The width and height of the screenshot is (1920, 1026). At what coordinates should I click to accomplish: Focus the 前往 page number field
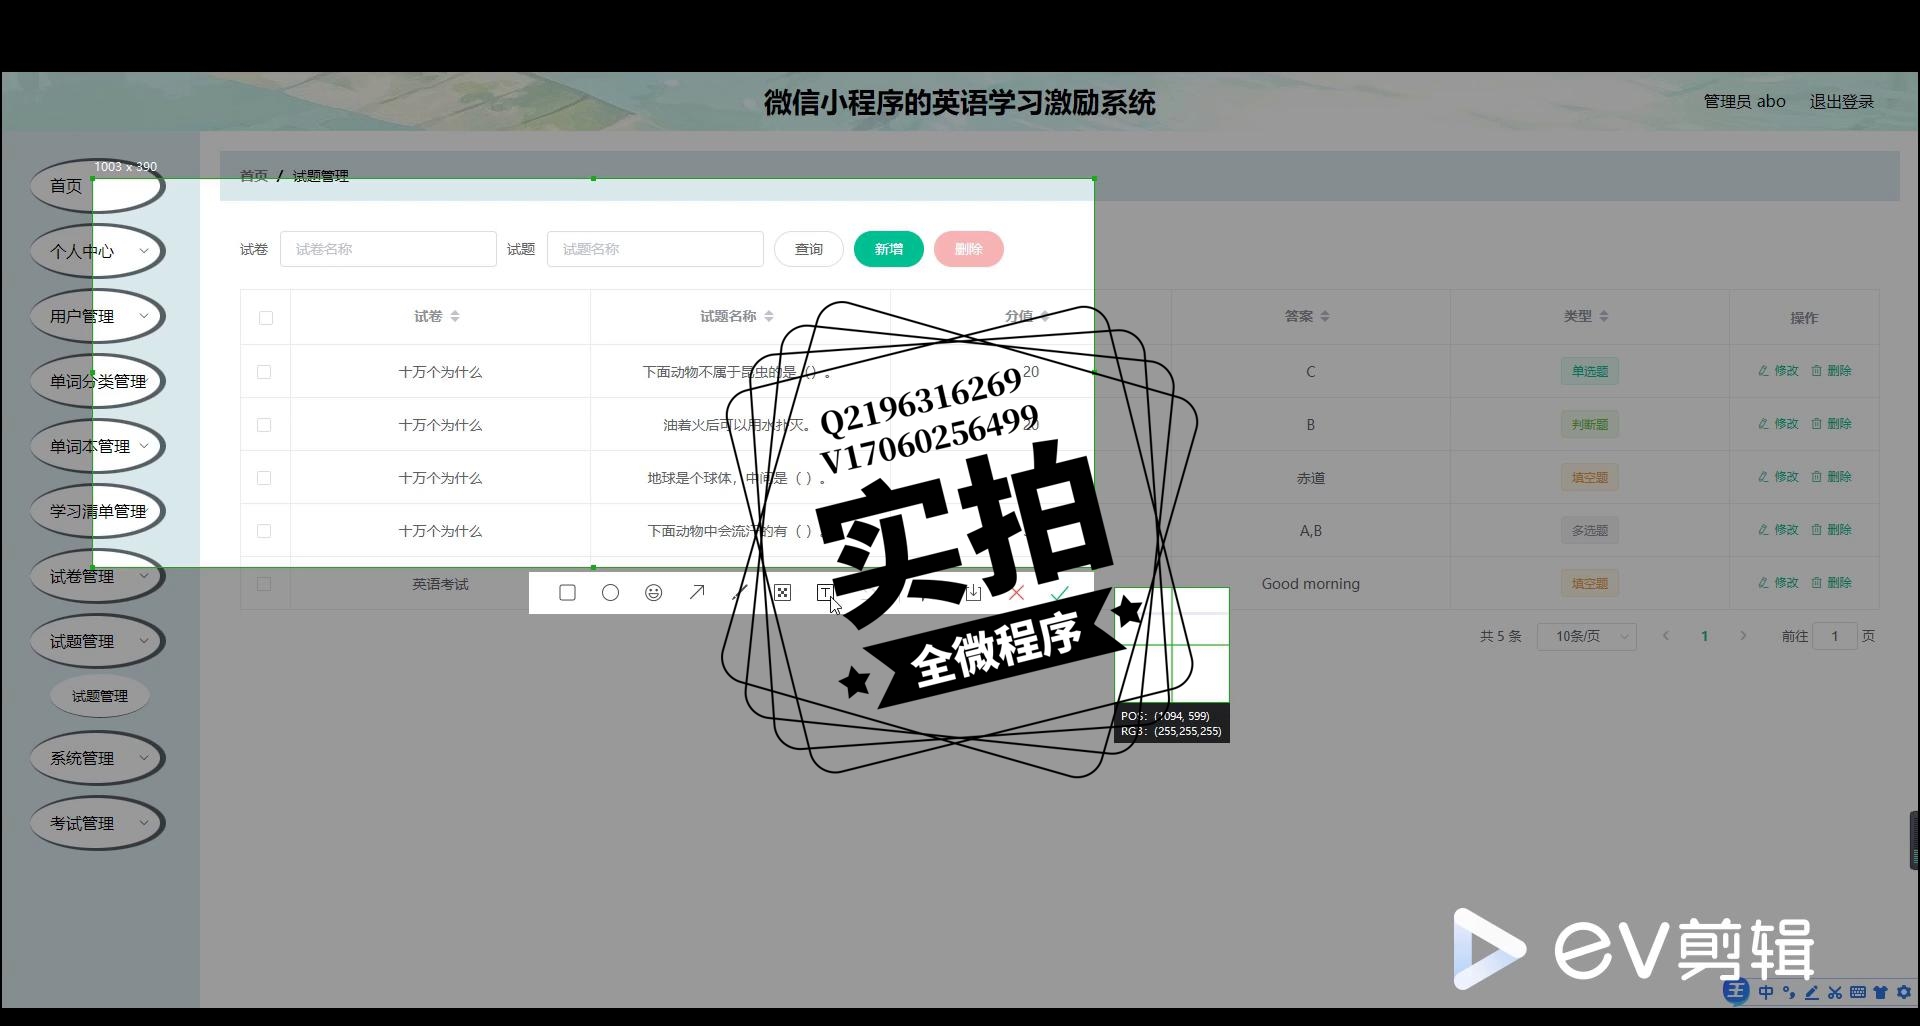(1835, 636)
